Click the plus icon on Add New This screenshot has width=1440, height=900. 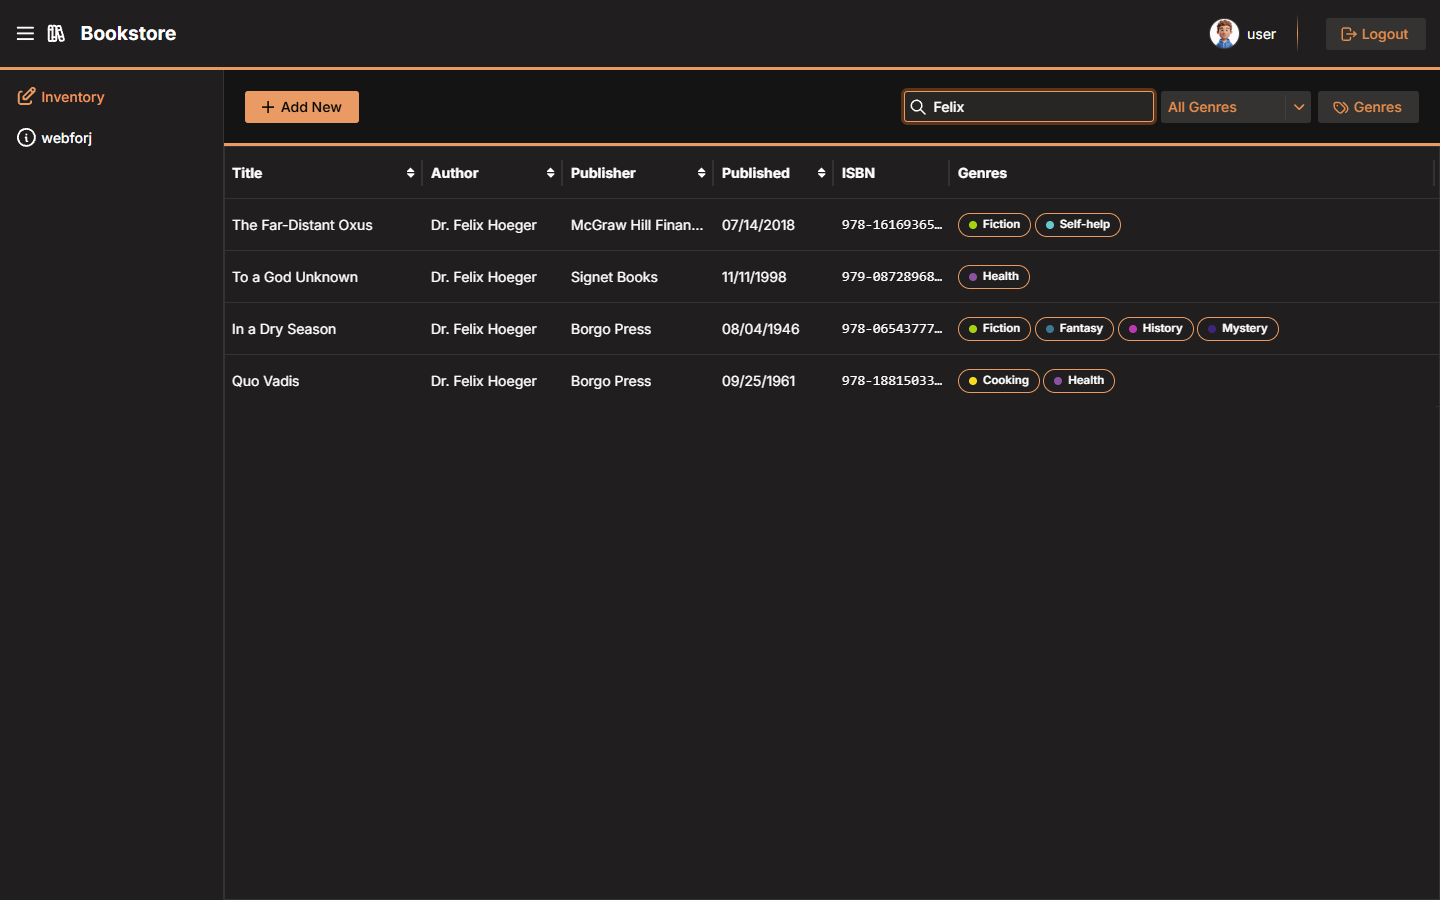click(x=267, y=106)
